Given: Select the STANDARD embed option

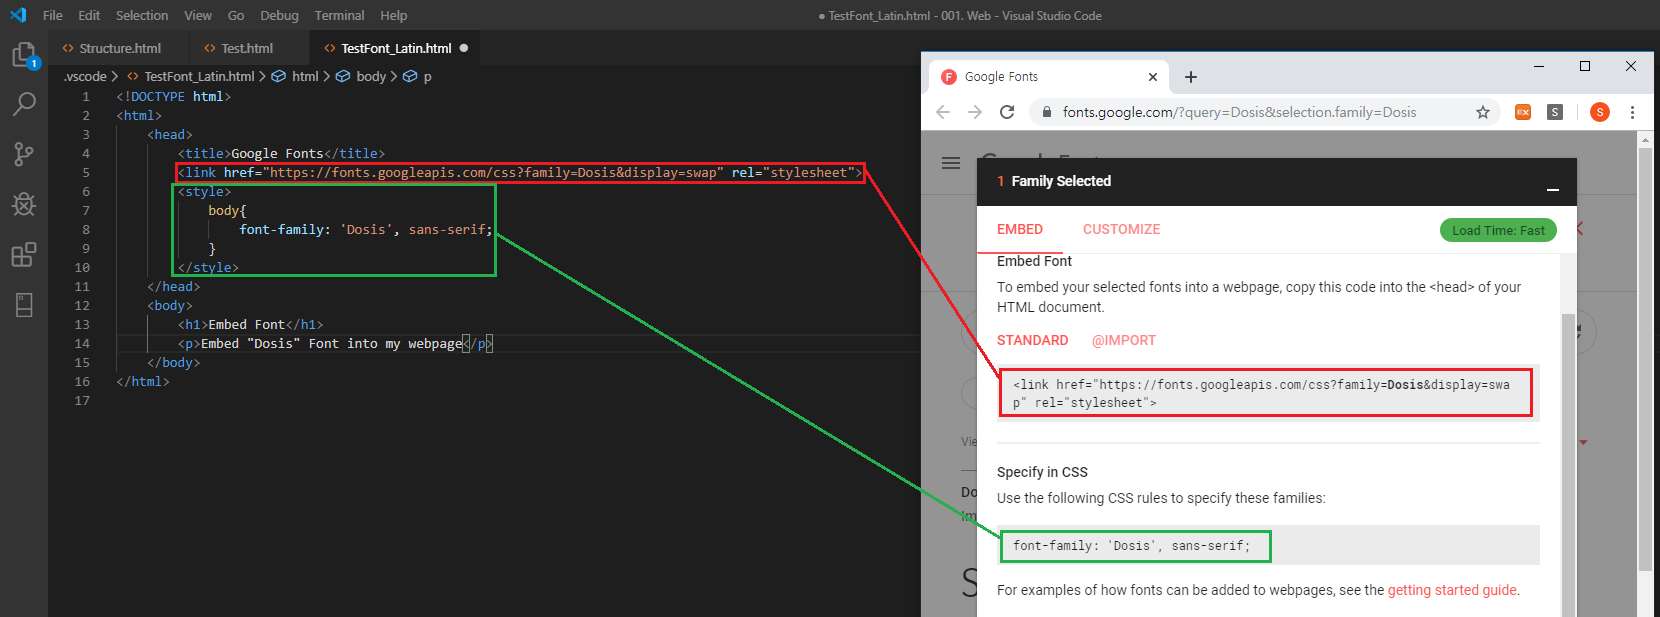Looking at the screenshot, I should tap(1032, 340).
